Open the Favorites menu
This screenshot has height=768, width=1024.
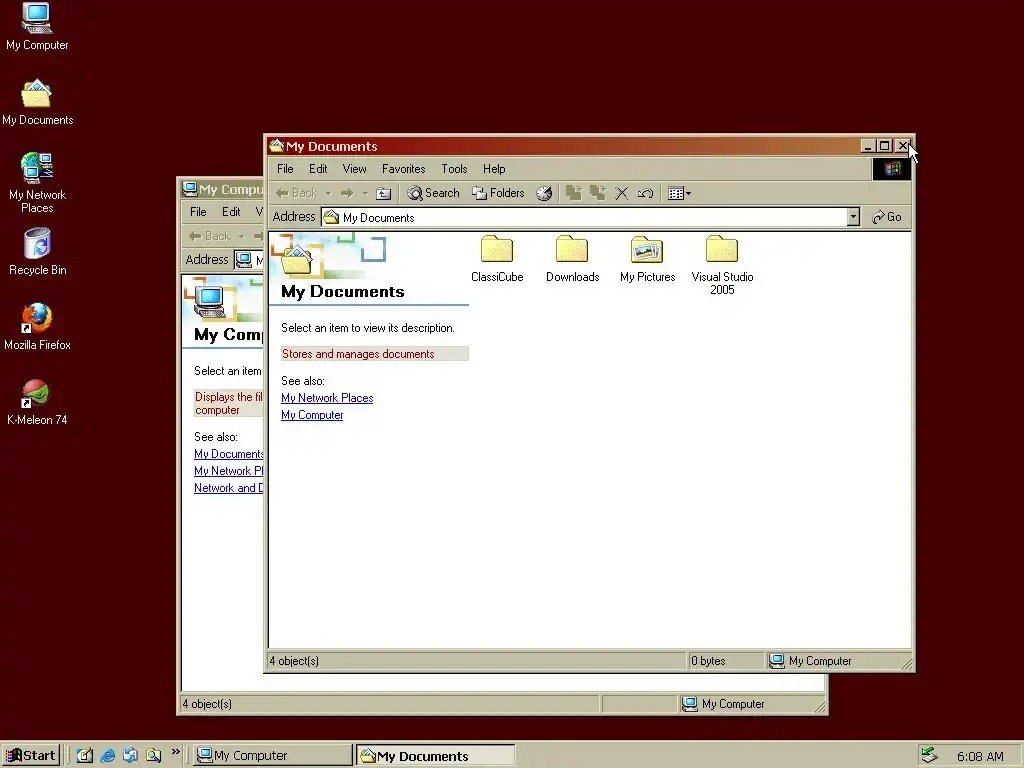tap(404, 169)
